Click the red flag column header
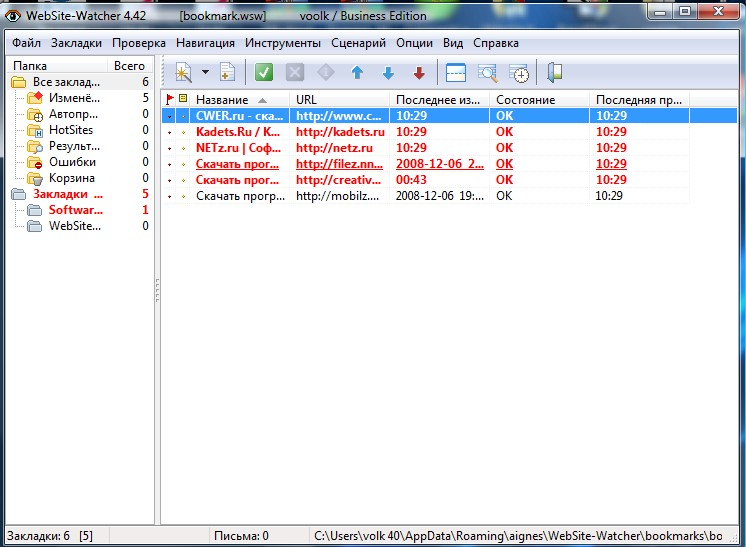The height and width of the screenshot is (547, 746). (169, 99)
